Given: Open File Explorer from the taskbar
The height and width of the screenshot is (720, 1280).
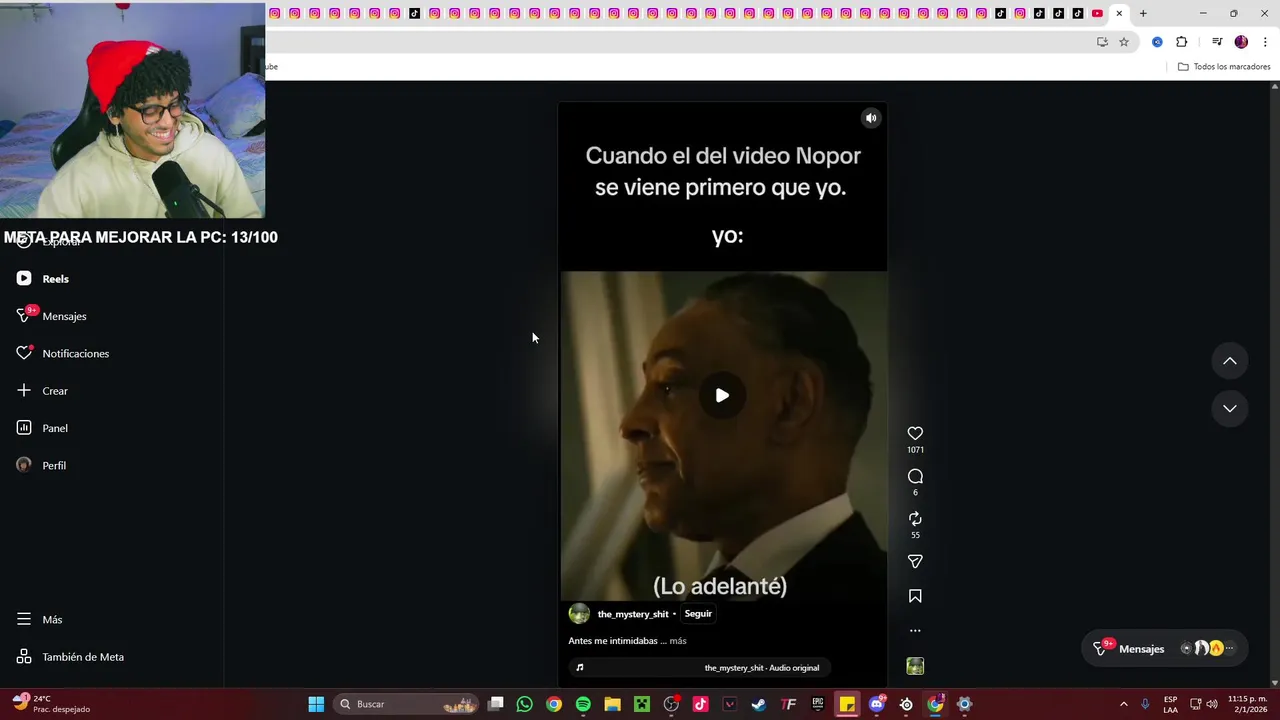Looking at the screenshot, I should click(612, 704).
